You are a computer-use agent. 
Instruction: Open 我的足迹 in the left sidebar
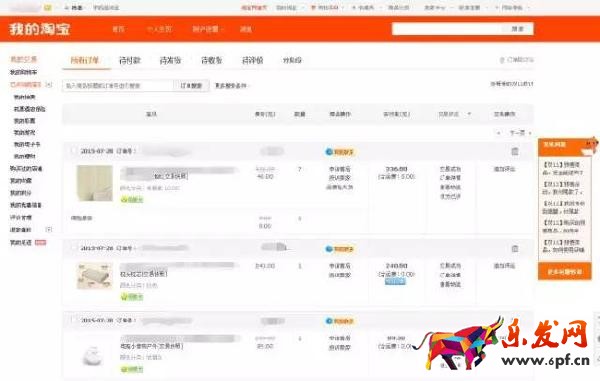[21, 242]
